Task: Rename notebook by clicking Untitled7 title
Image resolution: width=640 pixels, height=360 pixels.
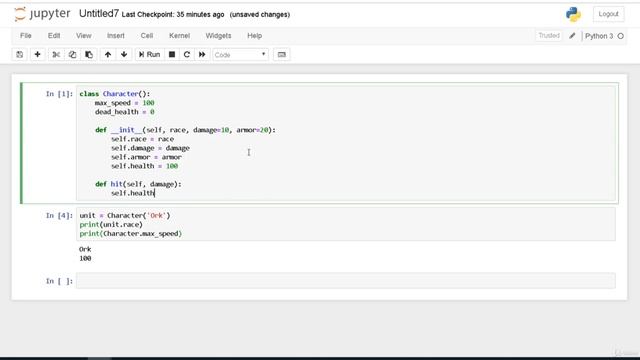Action: 99,13
